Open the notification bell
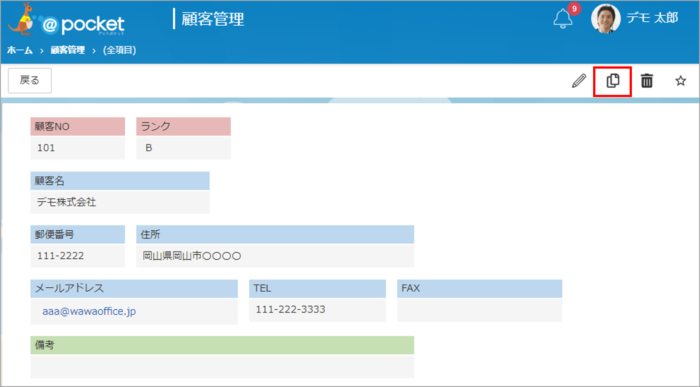 click(x=562, y=19)
